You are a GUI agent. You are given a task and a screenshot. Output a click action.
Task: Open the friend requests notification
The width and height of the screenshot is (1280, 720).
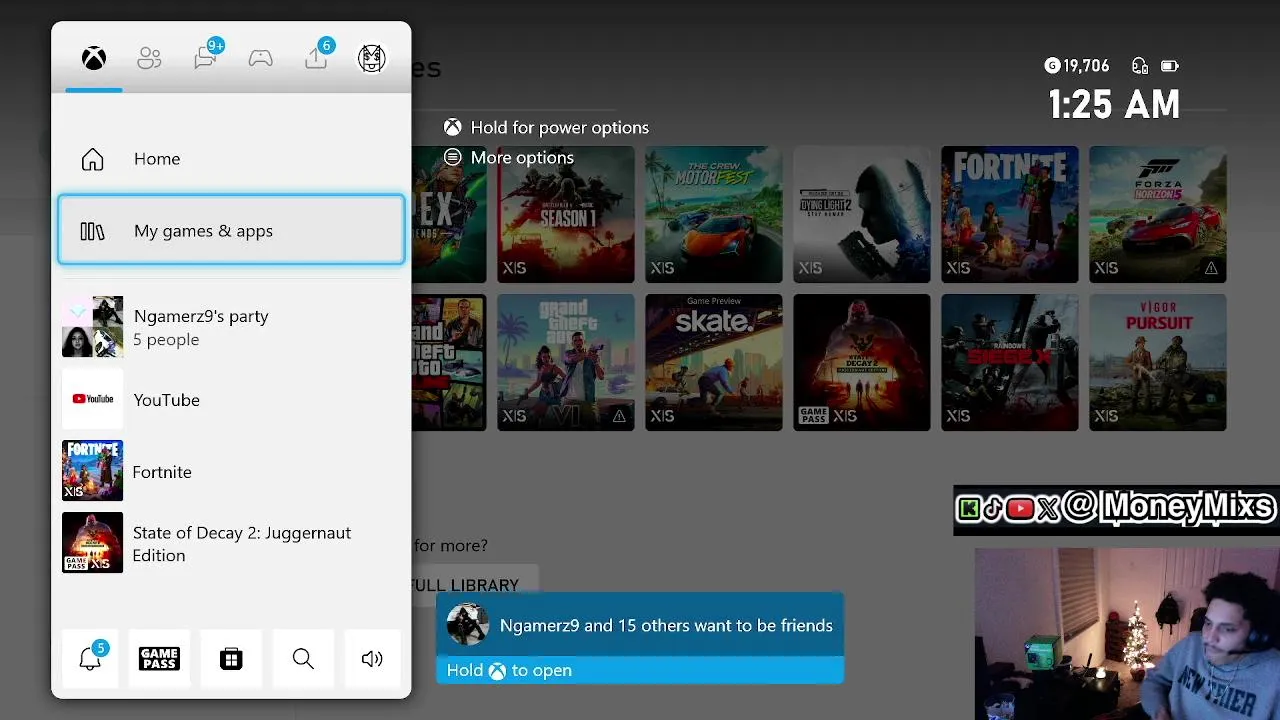pyautogui.click(x=640, y=638)
